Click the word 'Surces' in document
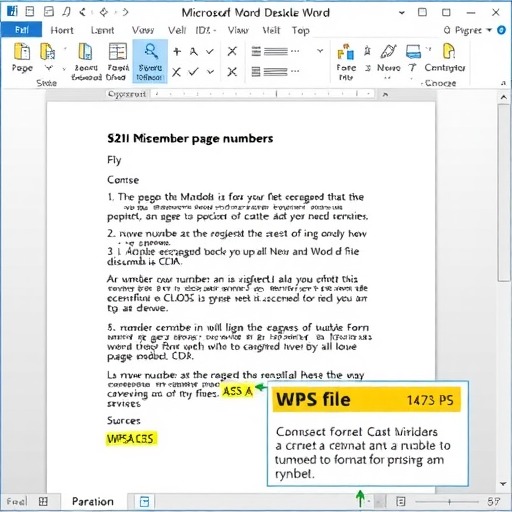Viewport: 512px width, 512px height. click(x=124, y=421)
